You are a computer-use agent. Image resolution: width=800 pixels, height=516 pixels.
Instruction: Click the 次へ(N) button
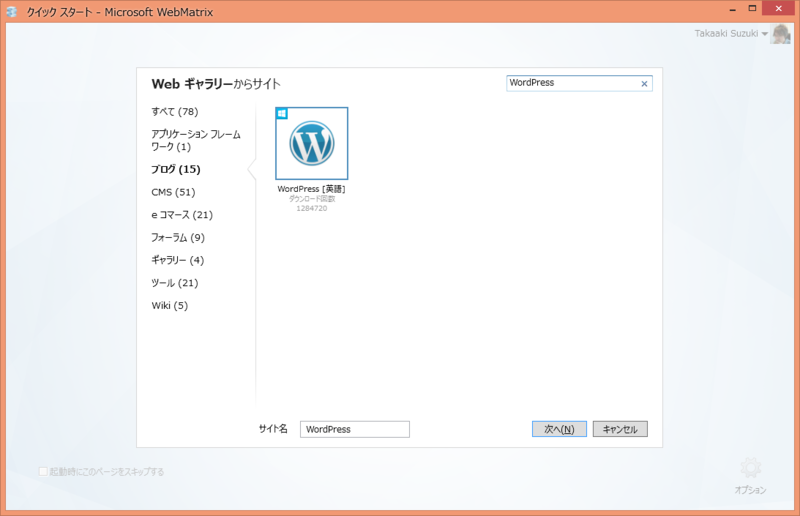pyautogui.click(x=559, y=429)
